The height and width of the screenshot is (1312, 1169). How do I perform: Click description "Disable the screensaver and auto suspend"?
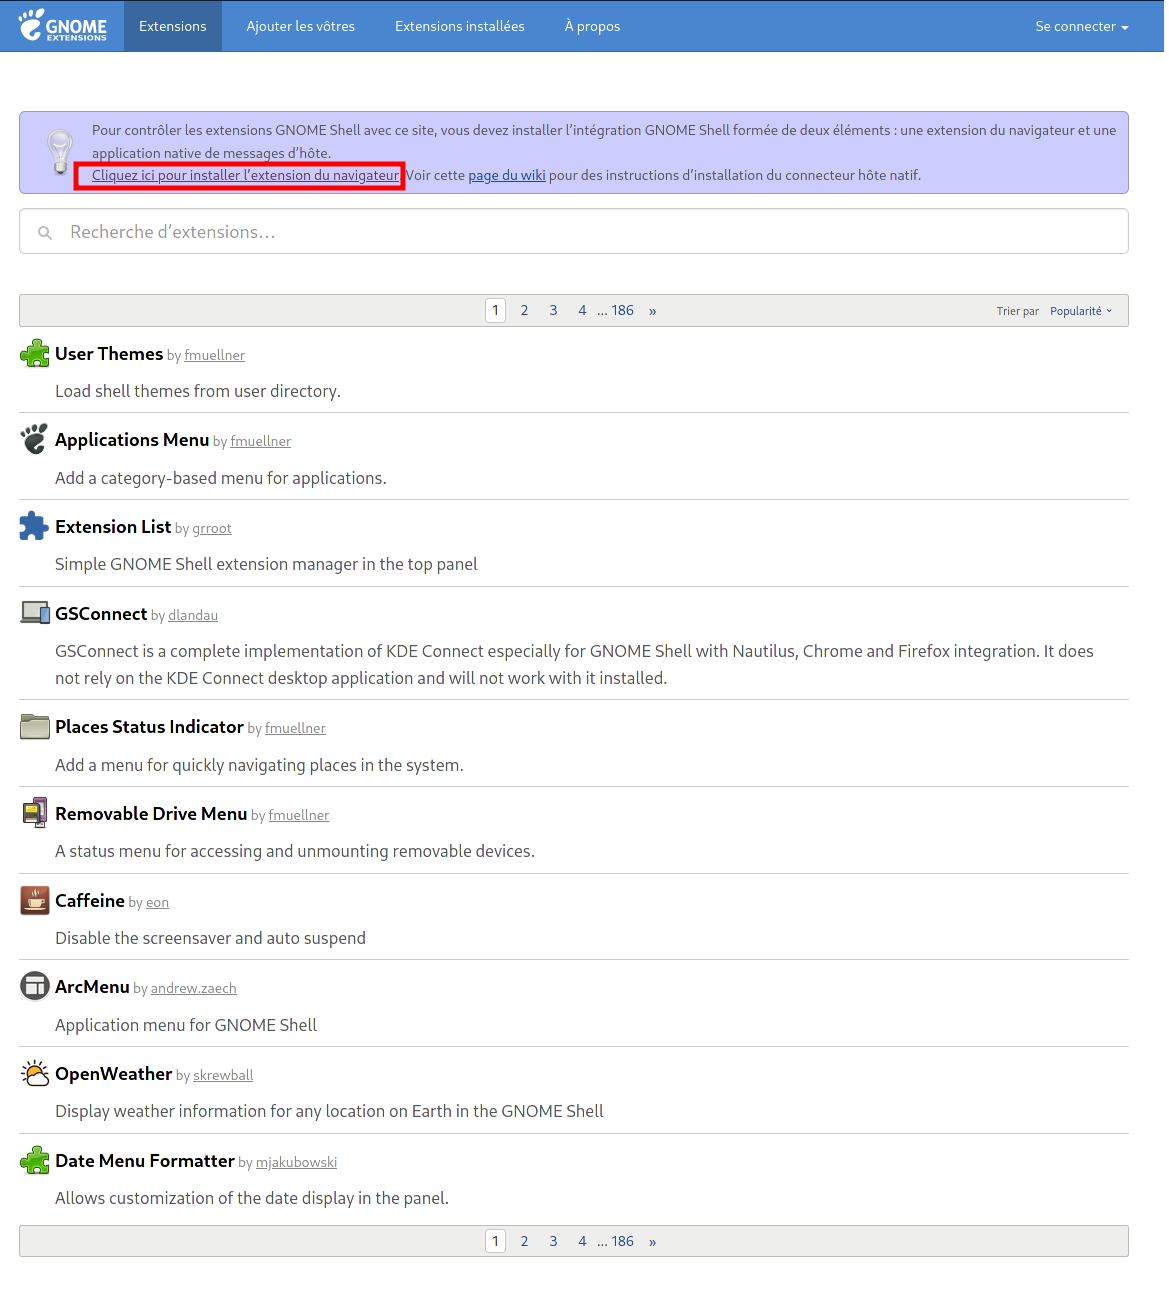[x=210, y=939]
